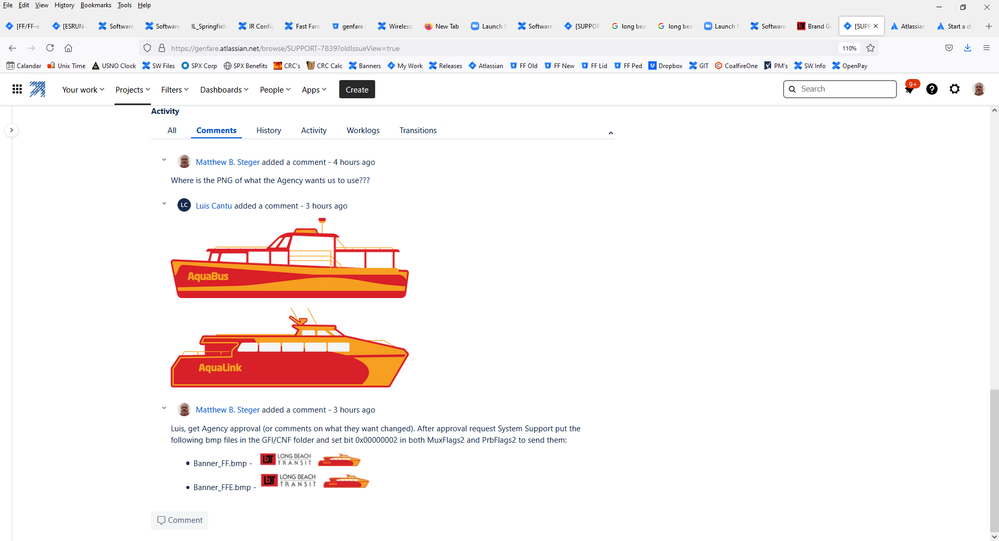Open notifications bell with 9+ badge

(x=910, y=89)
